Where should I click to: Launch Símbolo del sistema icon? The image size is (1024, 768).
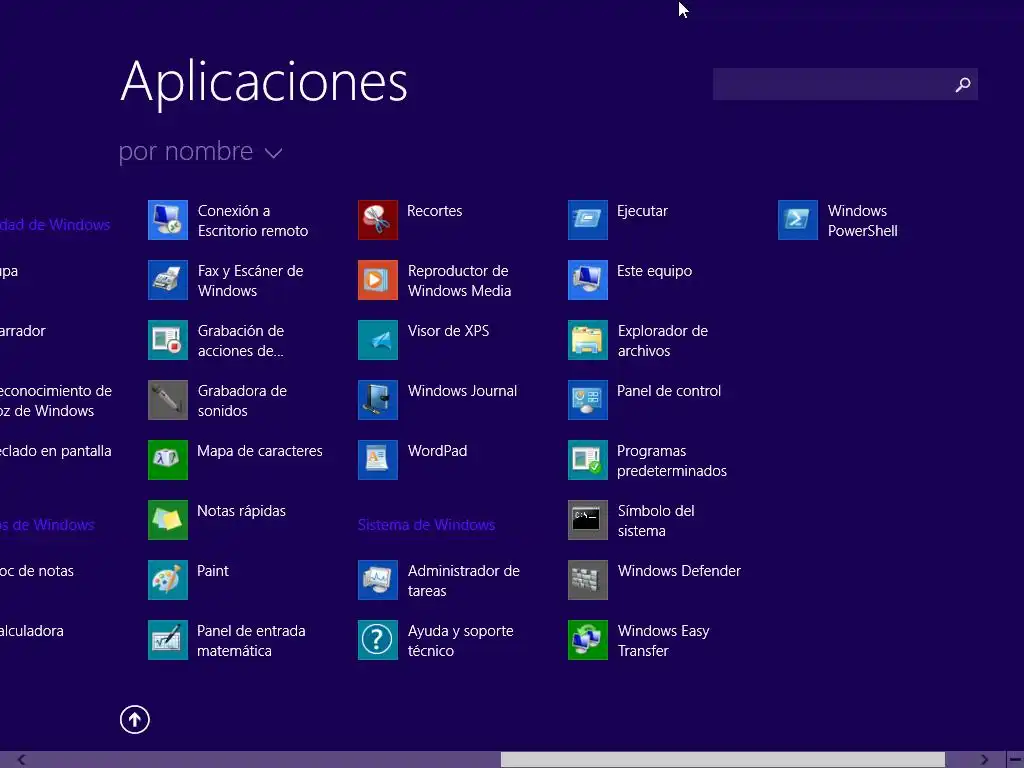tap(588, 520)
